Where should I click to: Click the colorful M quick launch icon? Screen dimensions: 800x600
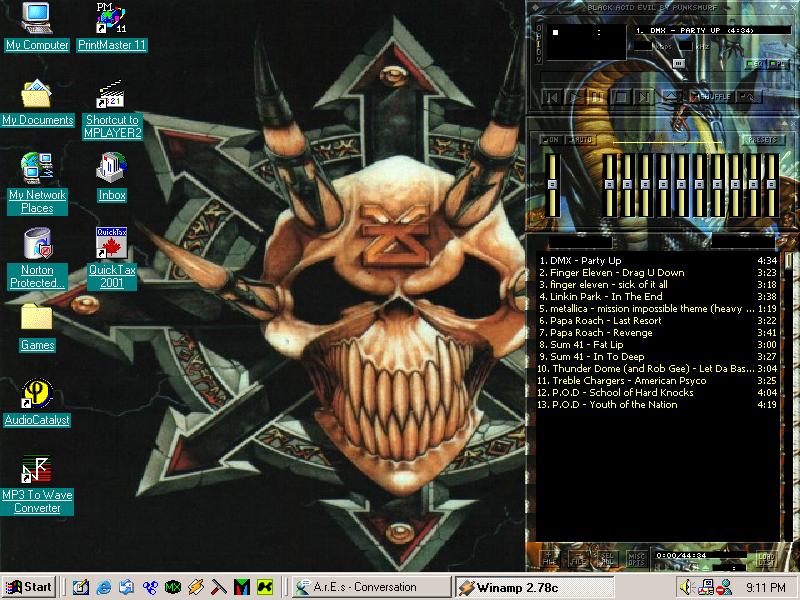242,587
